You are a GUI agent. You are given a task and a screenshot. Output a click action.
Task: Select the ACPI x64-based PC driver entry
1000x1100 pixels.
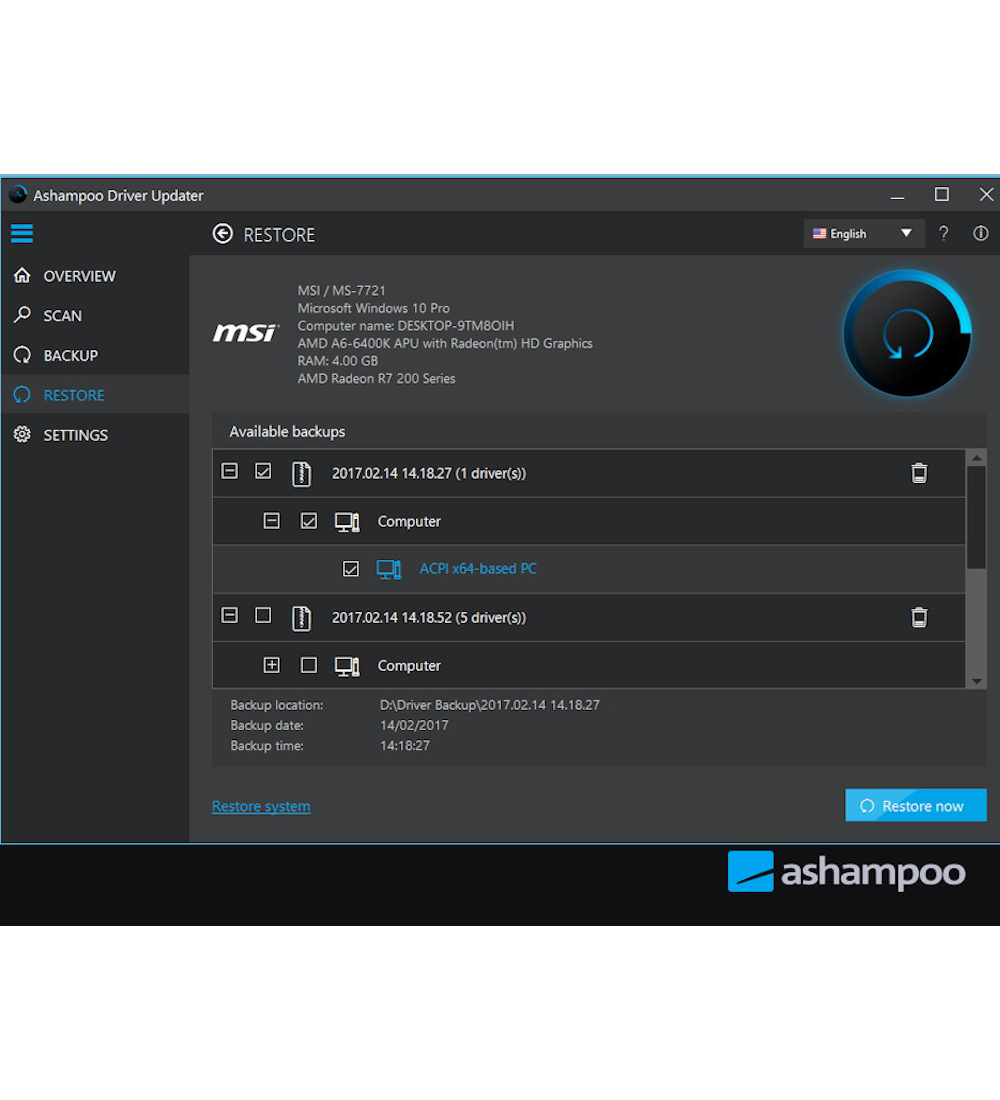pyautogui.click(x=477, y=569)
